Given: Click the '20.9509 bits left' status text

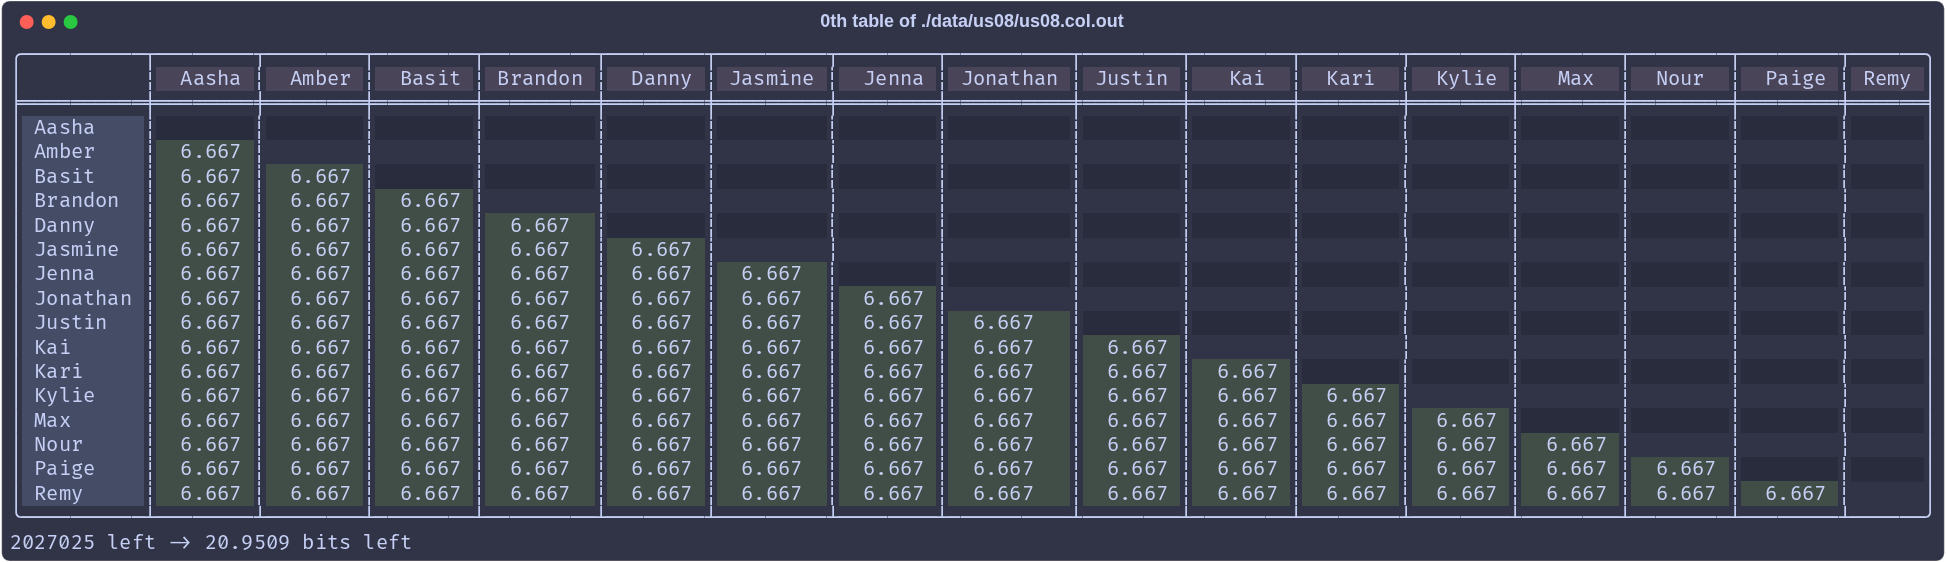Looking at the screenshot, I should point(308,542).
